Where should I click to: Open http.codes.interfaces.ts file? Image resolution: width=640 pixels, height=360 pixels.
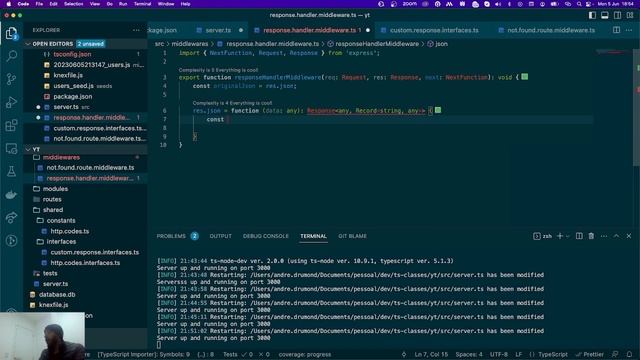(85, 263)
